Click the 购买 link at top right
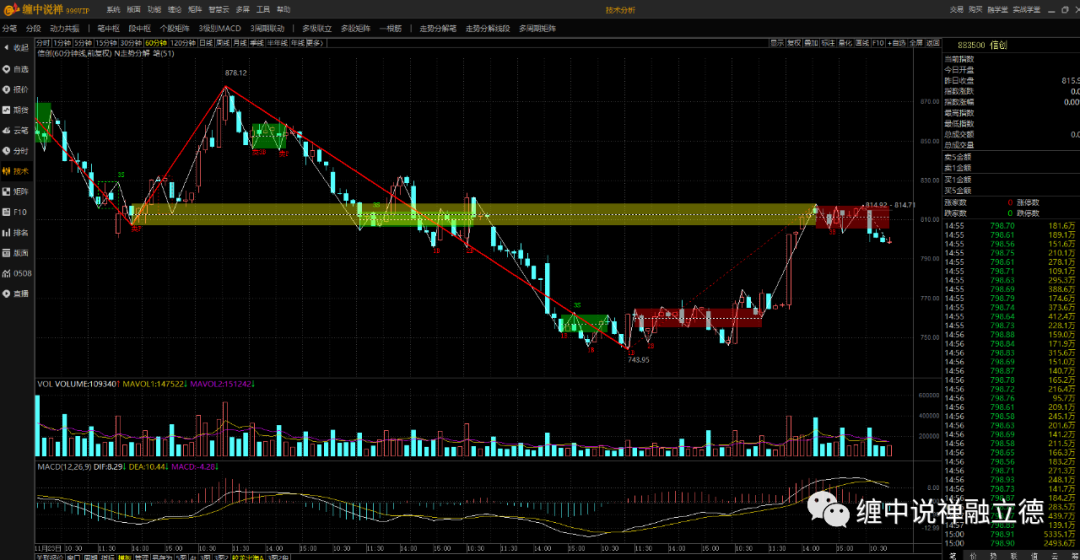The height and width of the screenshot is (560, 1080). [x=975, y=10]
